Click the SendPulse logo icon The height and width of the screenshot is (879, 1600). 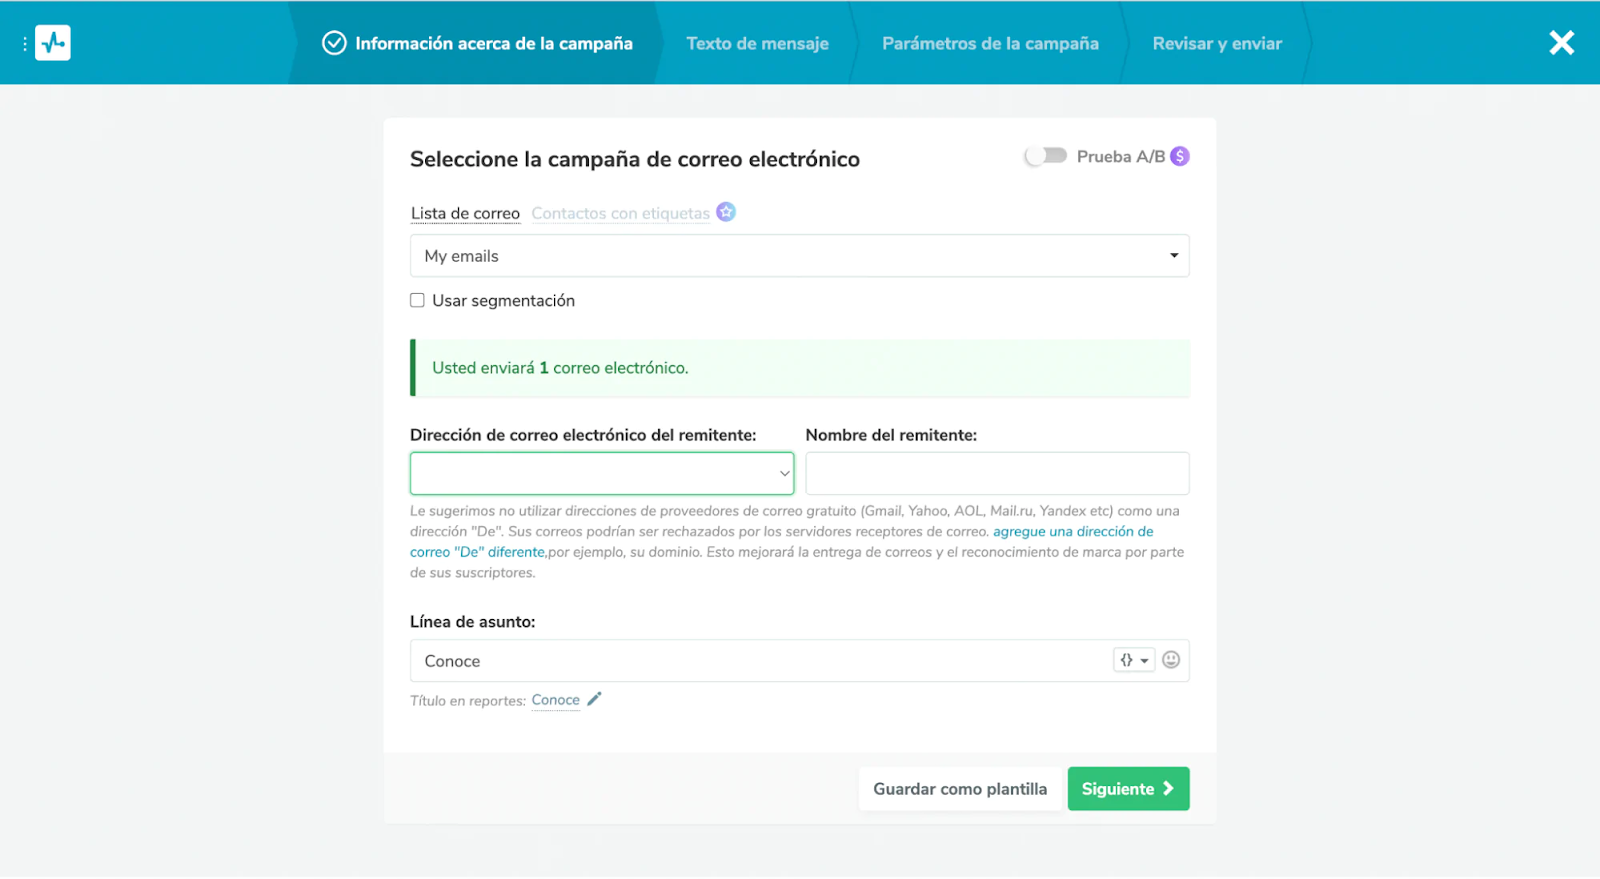click(x=53, y=43)
